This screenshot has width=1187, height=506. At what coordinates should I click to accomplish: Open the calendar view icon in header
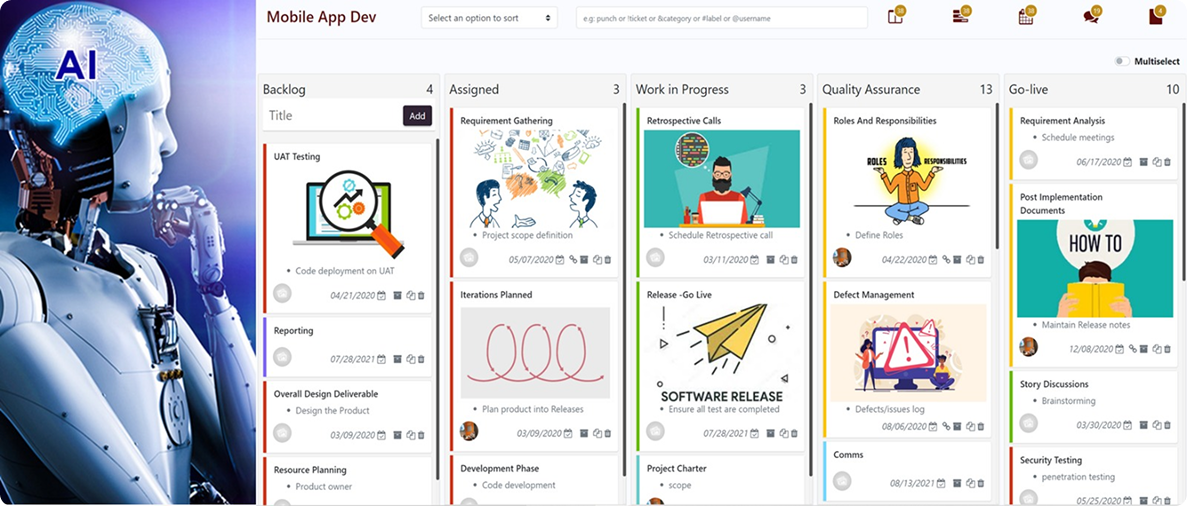1025,17
